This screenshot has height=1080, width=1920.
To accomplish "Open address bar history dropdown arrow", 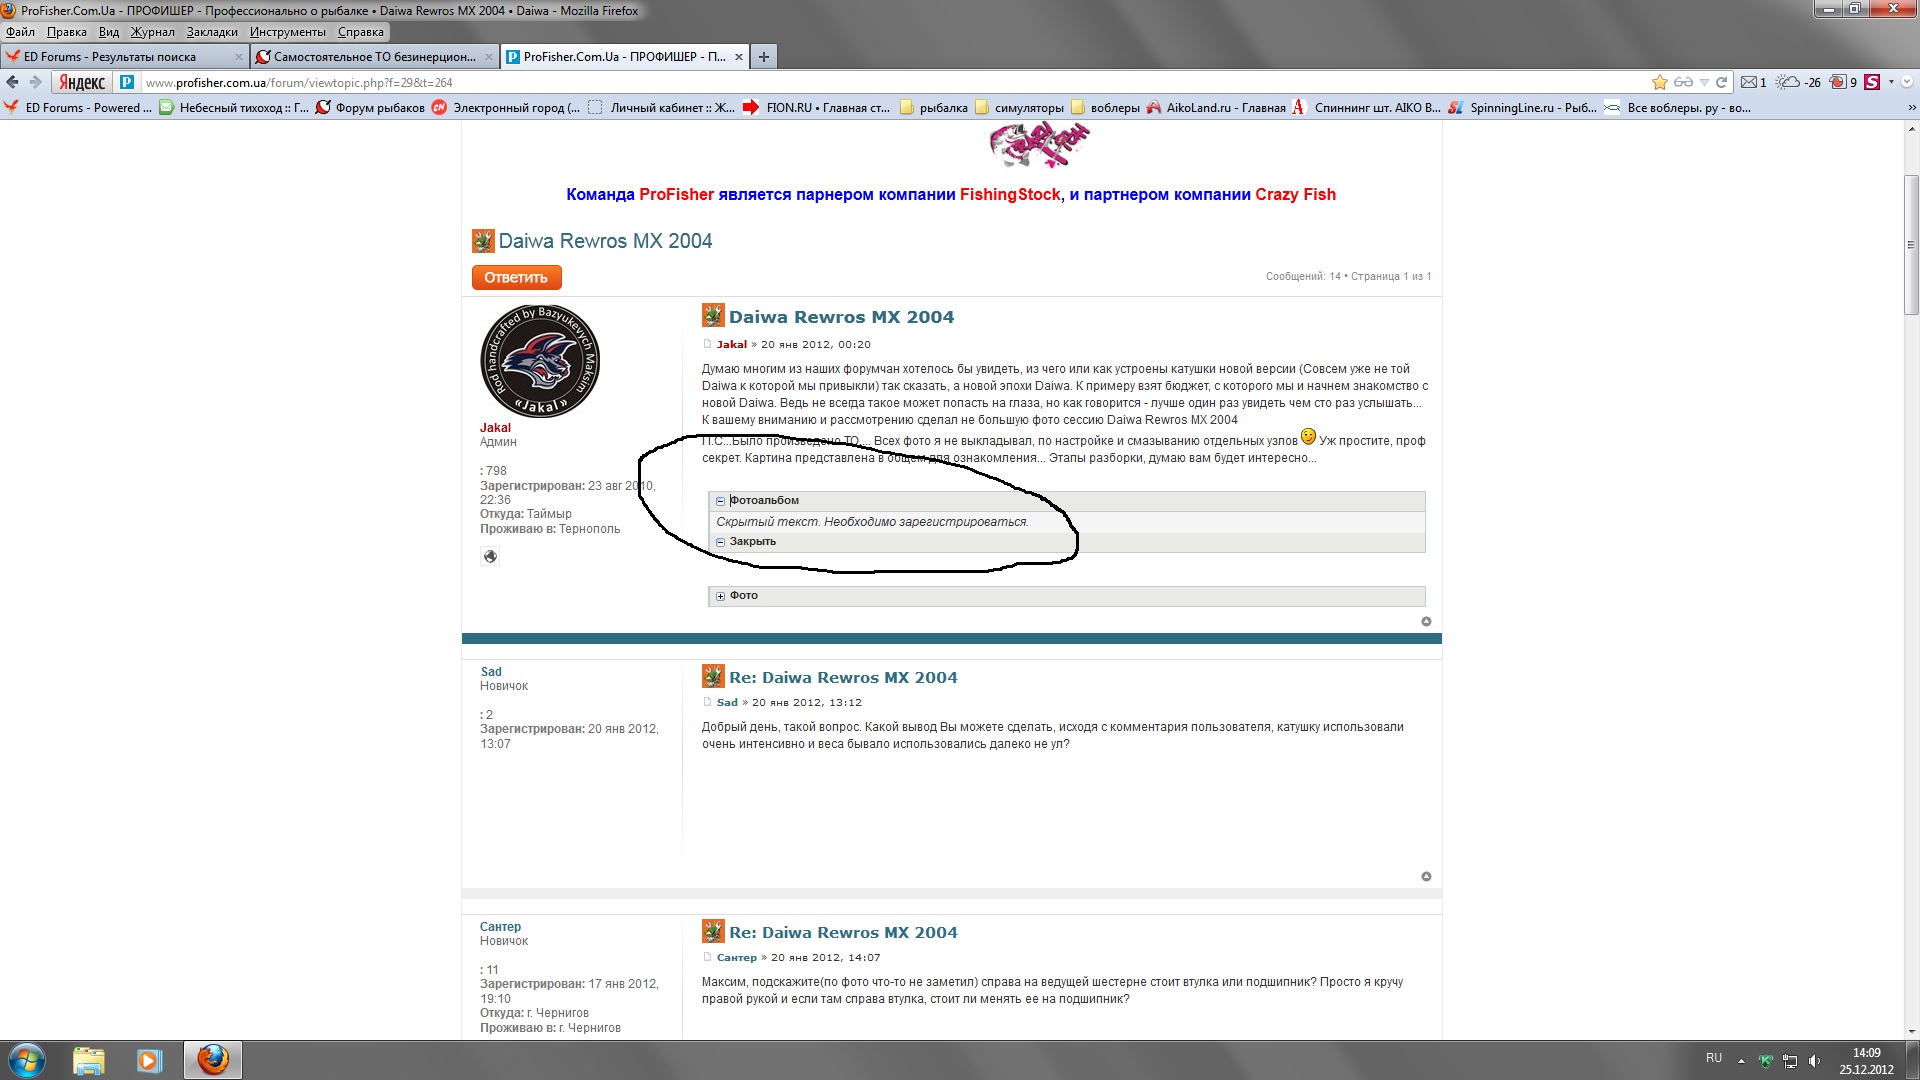I will click(1704, 82).
